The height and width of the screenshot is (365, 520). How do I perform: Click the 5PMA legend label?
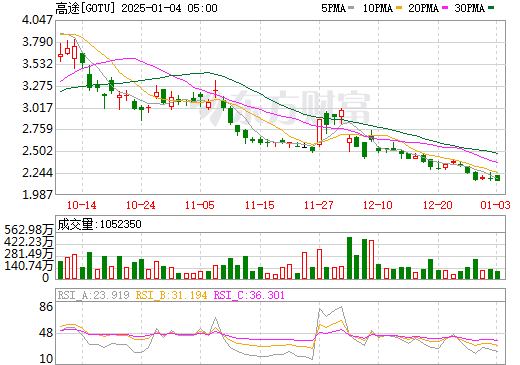(333, 8)
